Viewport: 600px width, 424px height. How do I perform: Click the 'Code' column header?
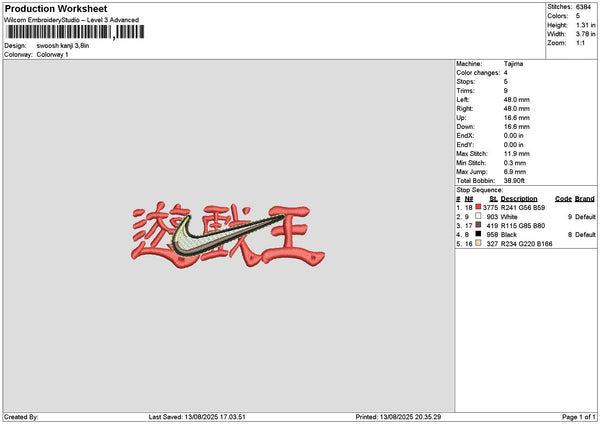[563, 199]
